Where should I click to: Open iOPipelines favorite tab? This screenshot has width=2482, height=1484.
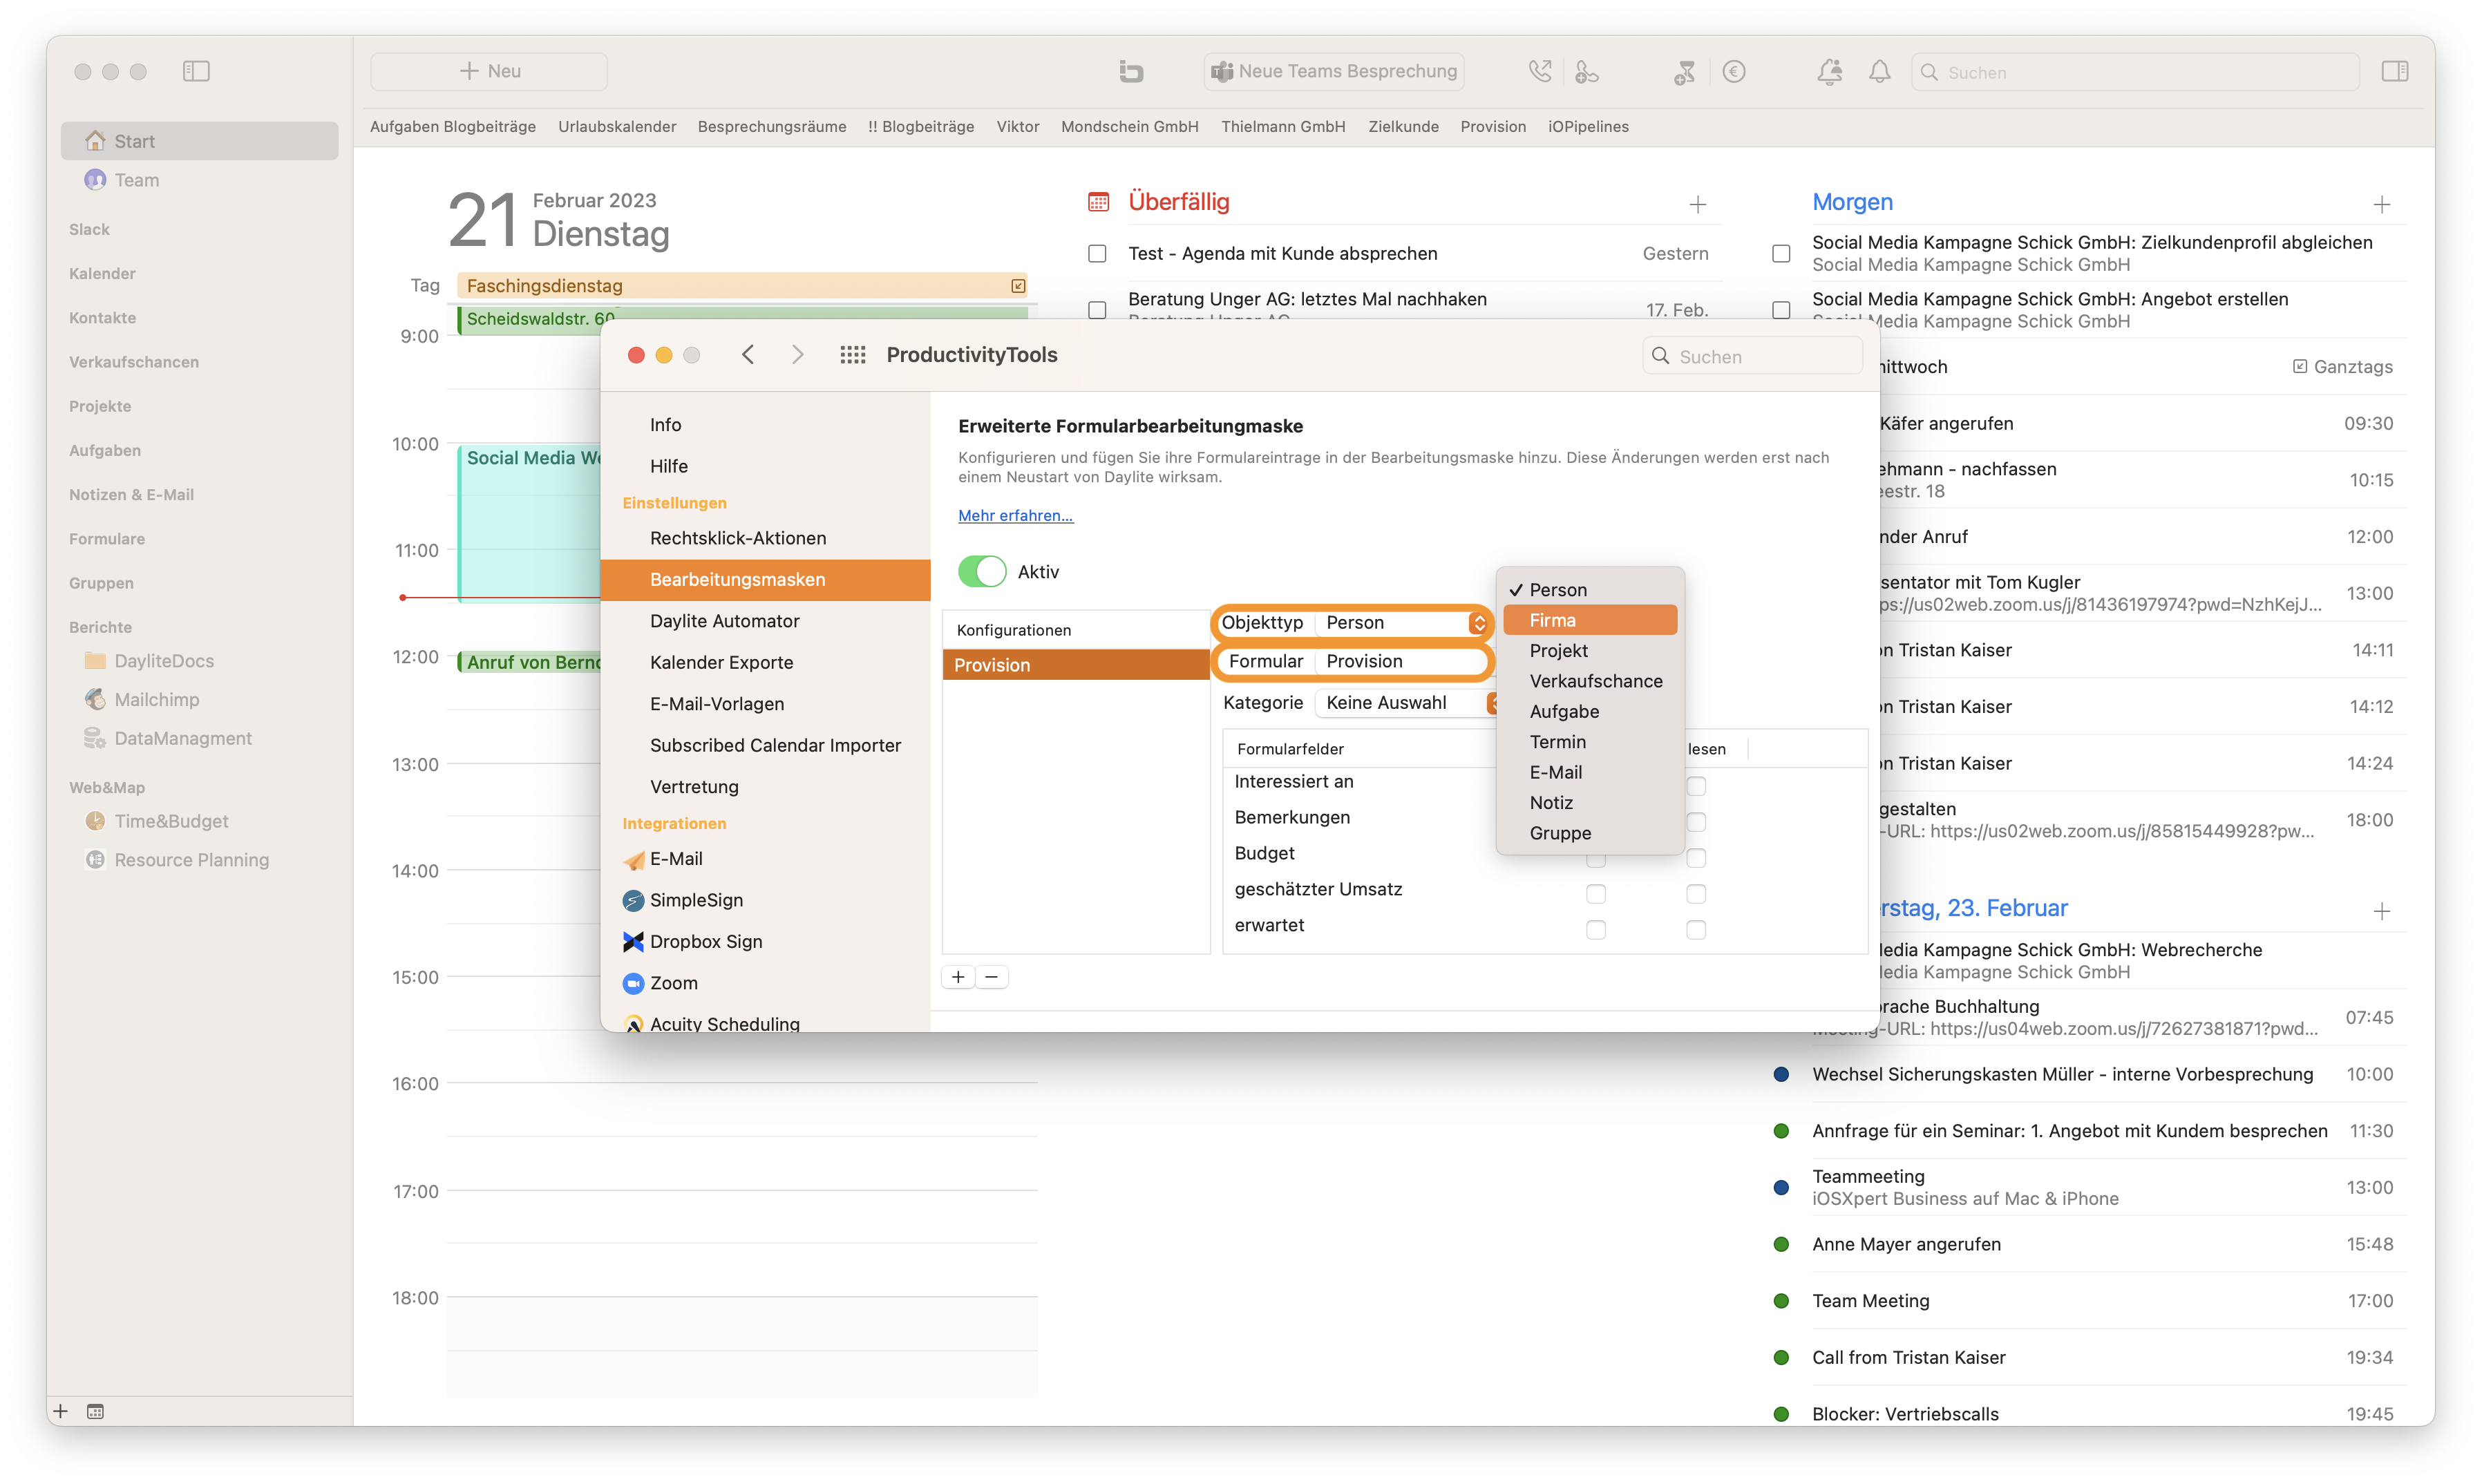pos(1588,126)
